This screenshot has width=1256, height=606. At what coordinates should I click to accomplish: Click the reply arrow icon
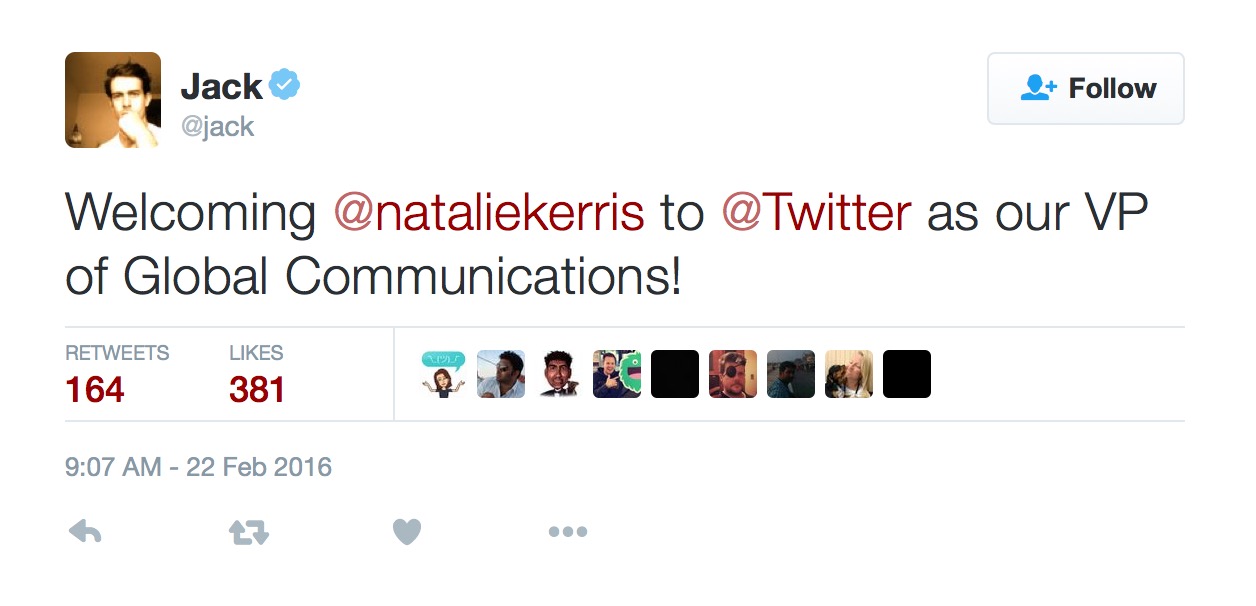tap(85, 532)
